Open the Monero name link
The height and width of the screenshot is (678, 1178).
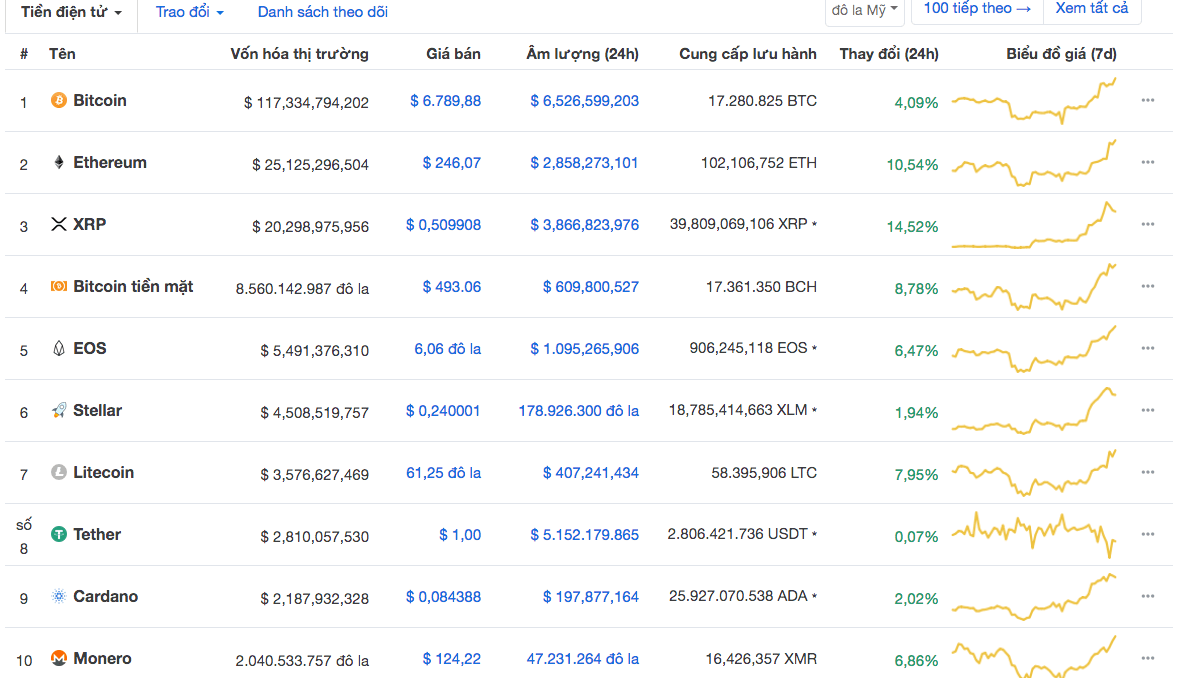(102, 658)
